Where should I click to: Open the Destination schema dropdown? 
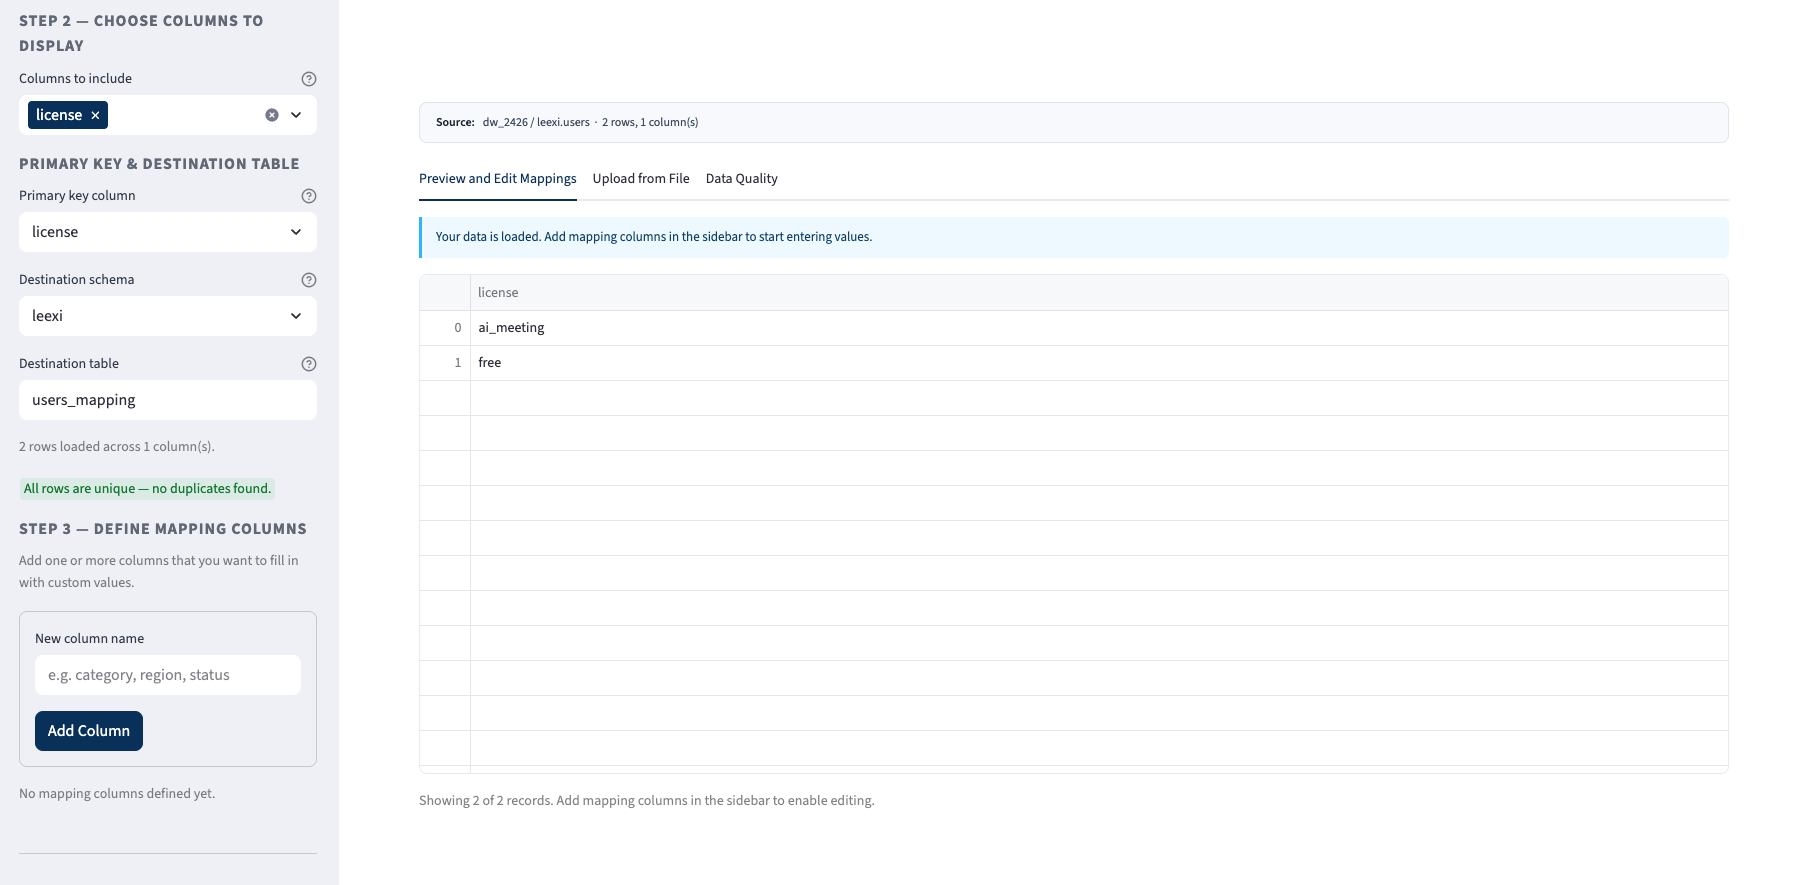coord(168,316)
